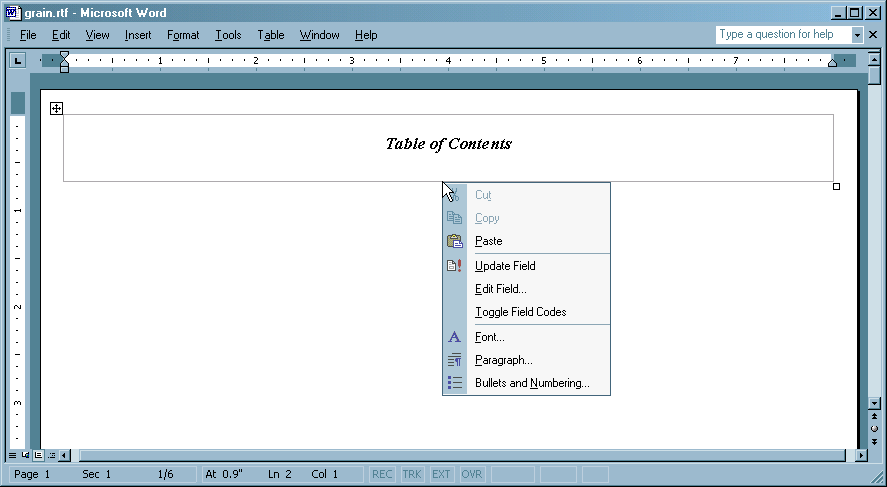Click the table resize handle square

837,187
